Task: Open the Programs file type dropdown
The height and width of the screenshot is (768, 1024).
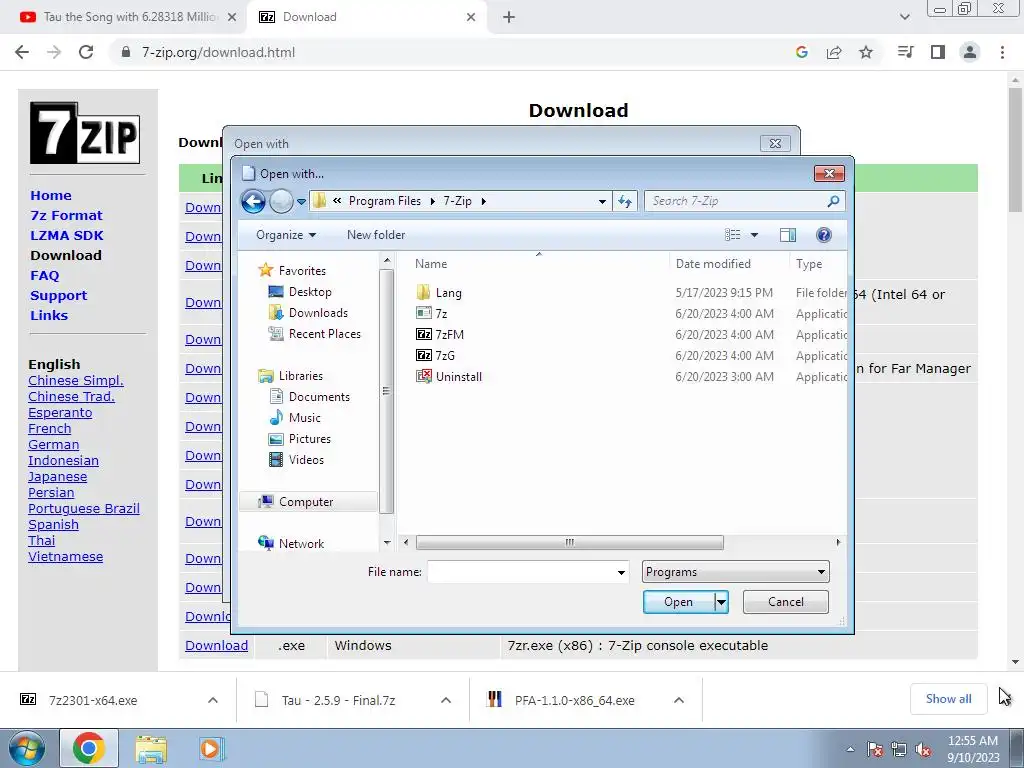Action: tap(735, 572)
